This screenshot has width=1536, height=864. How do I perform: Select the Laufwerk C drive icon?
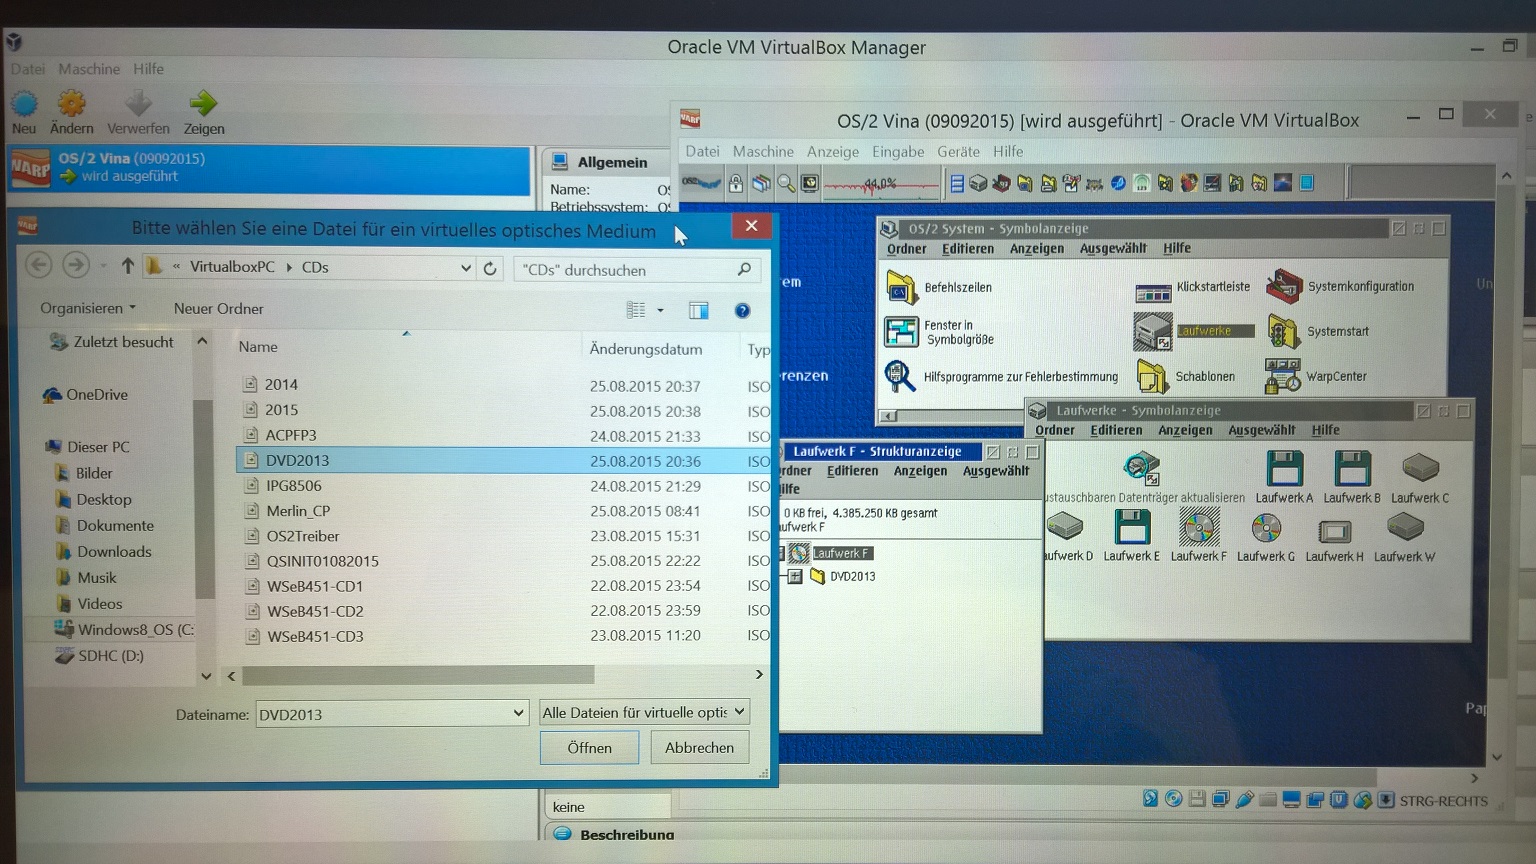(1419, 467)
